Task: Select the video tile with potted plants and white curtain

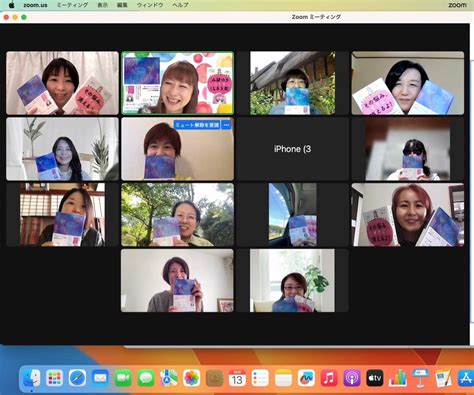Action: coord(62,149)
